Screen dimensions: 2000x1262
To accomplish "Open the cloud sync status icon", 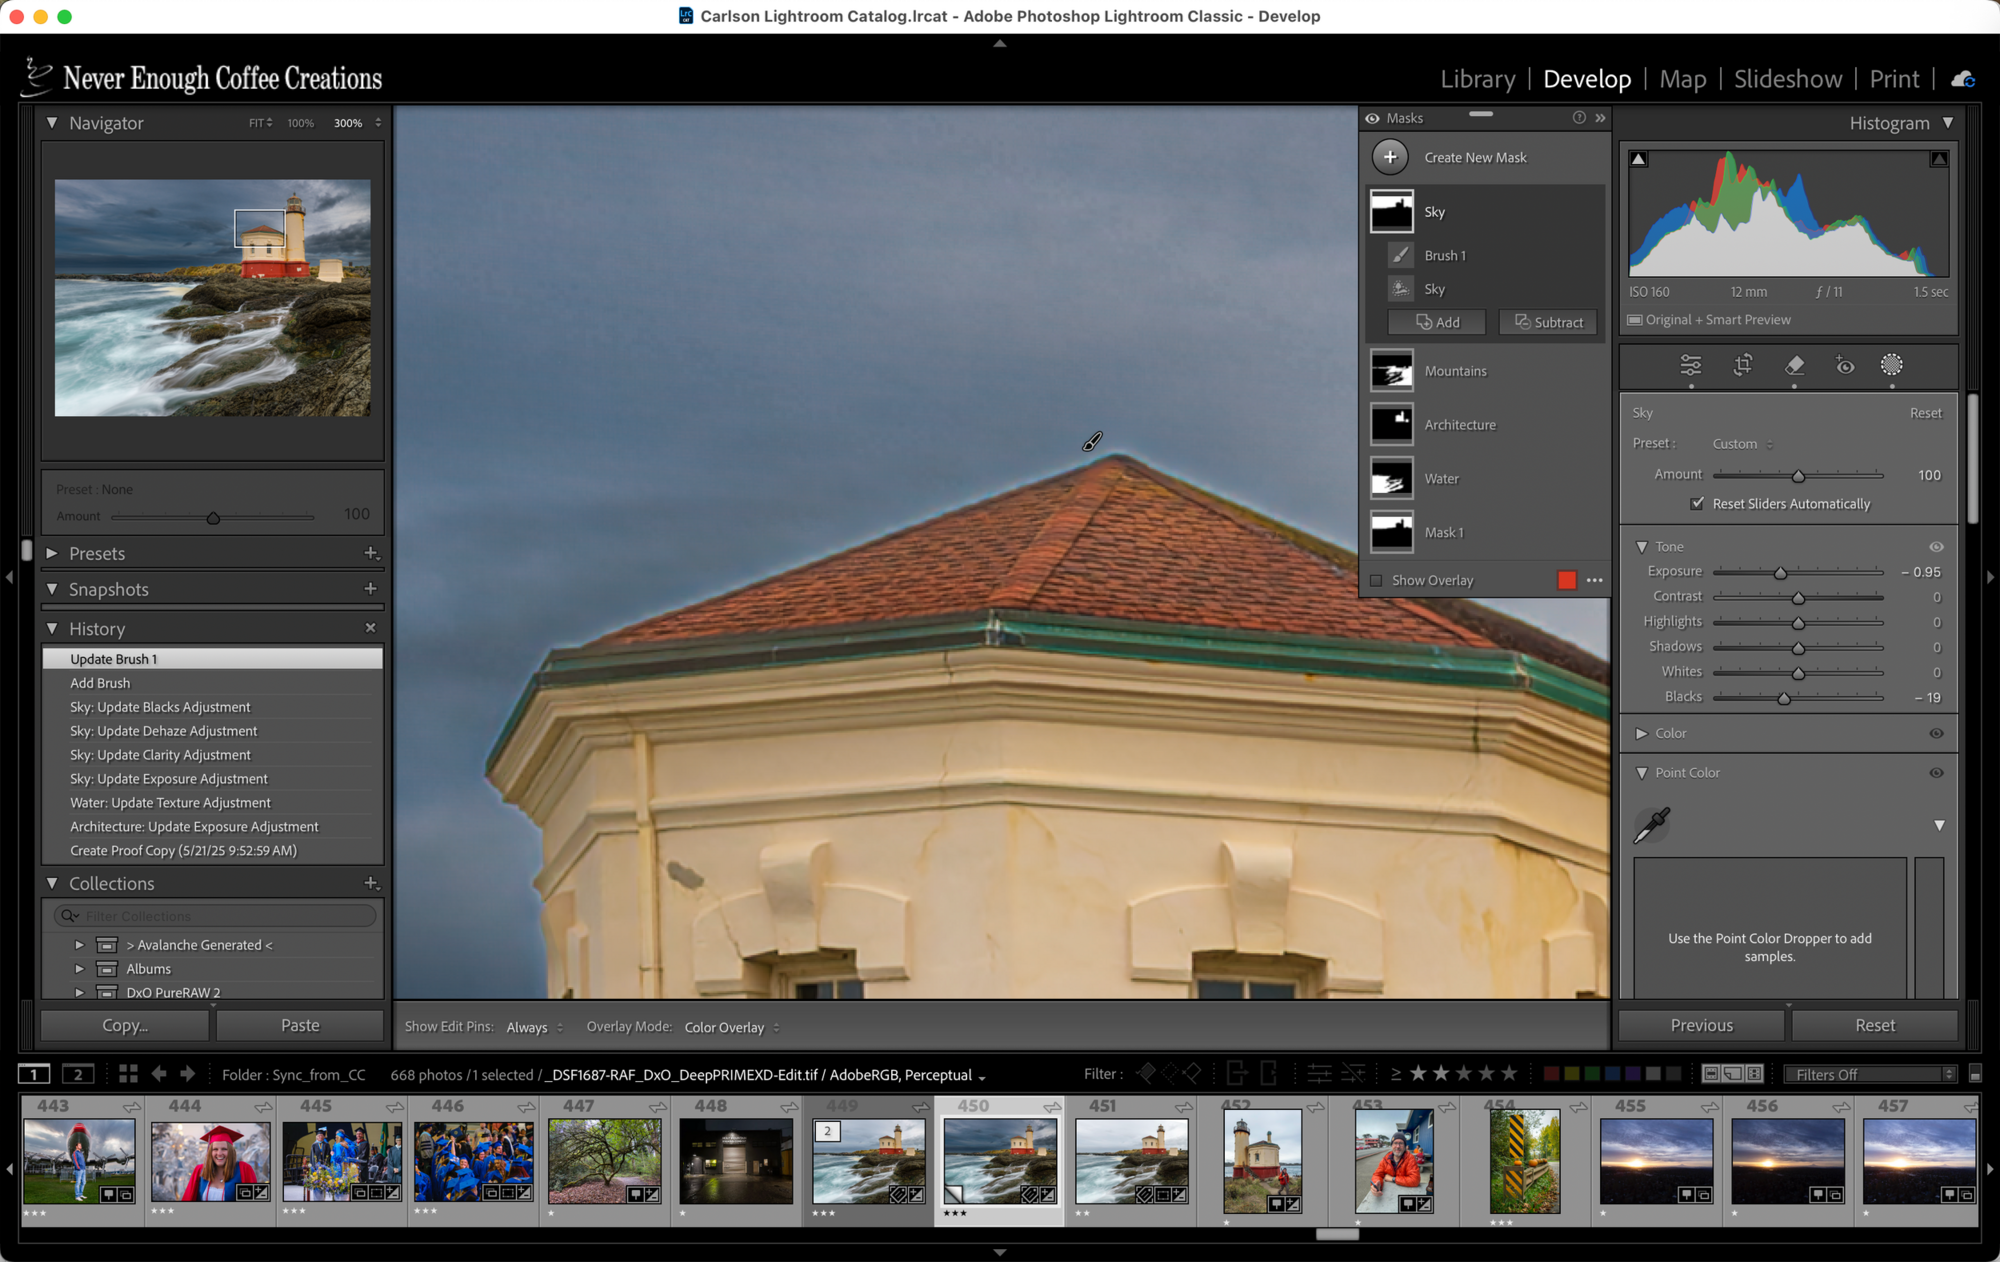I will click(x=1963, y=79).
